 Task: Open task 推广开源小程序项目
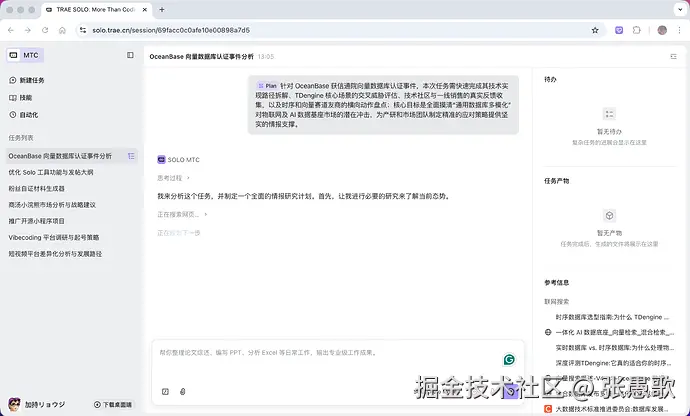click(x=37, y=221)
